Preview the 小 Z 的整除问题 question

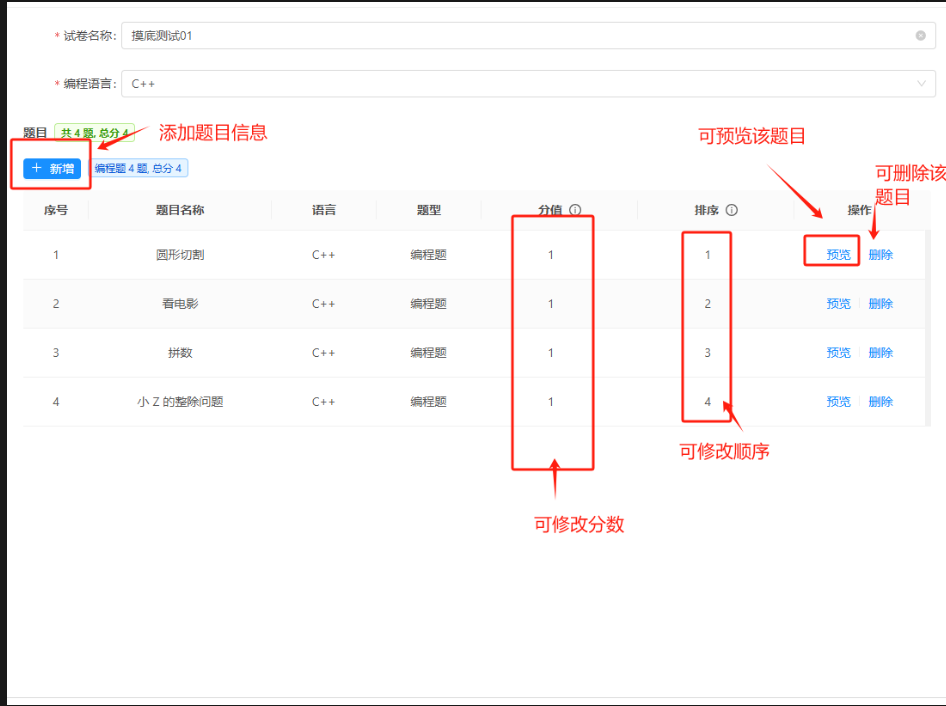coord(838,402)
